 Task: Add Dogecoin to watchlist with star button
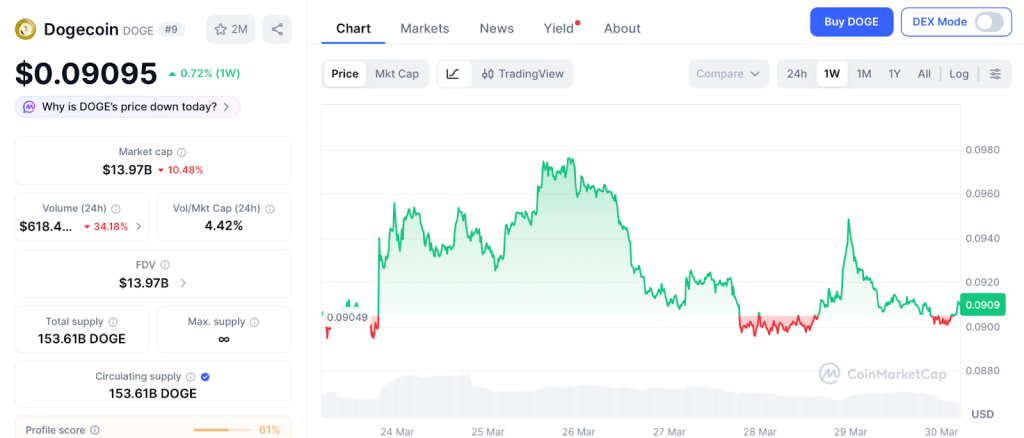[x=231, y=29]
